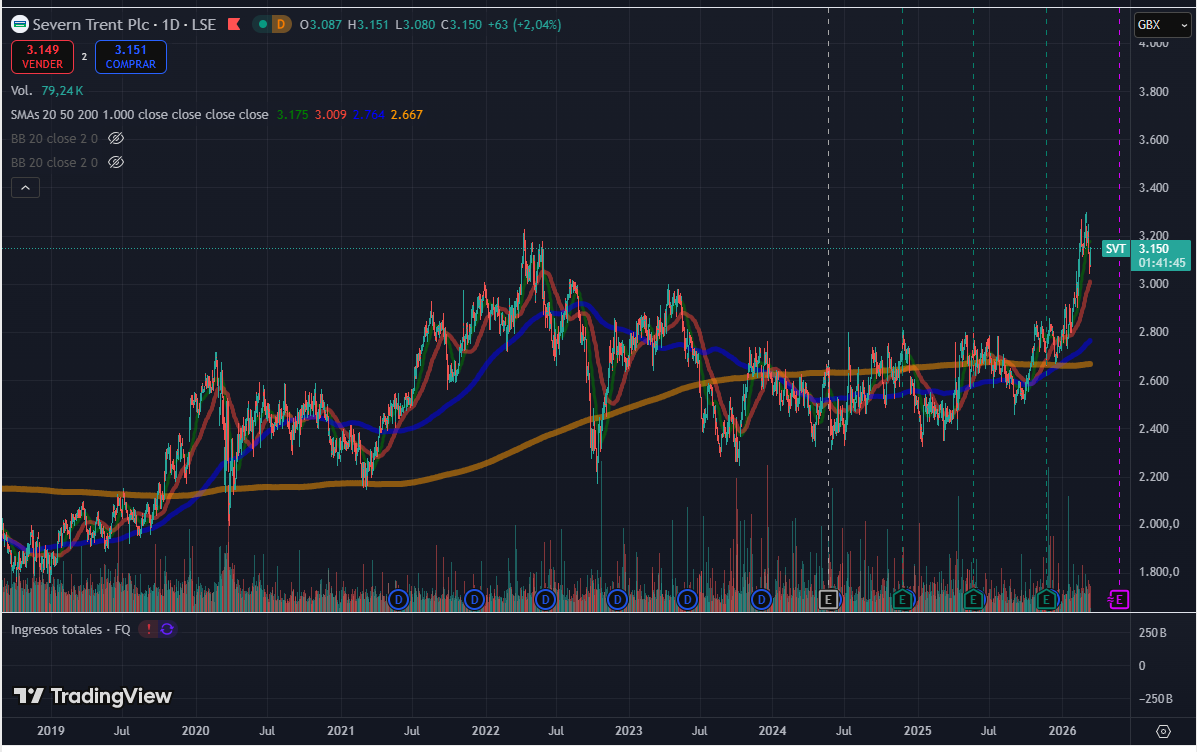Viewport: 1197px width, 752px height.
Task: Click the orange D delayed-data badge
Action: pyautogui.click(x=281, y=24)
